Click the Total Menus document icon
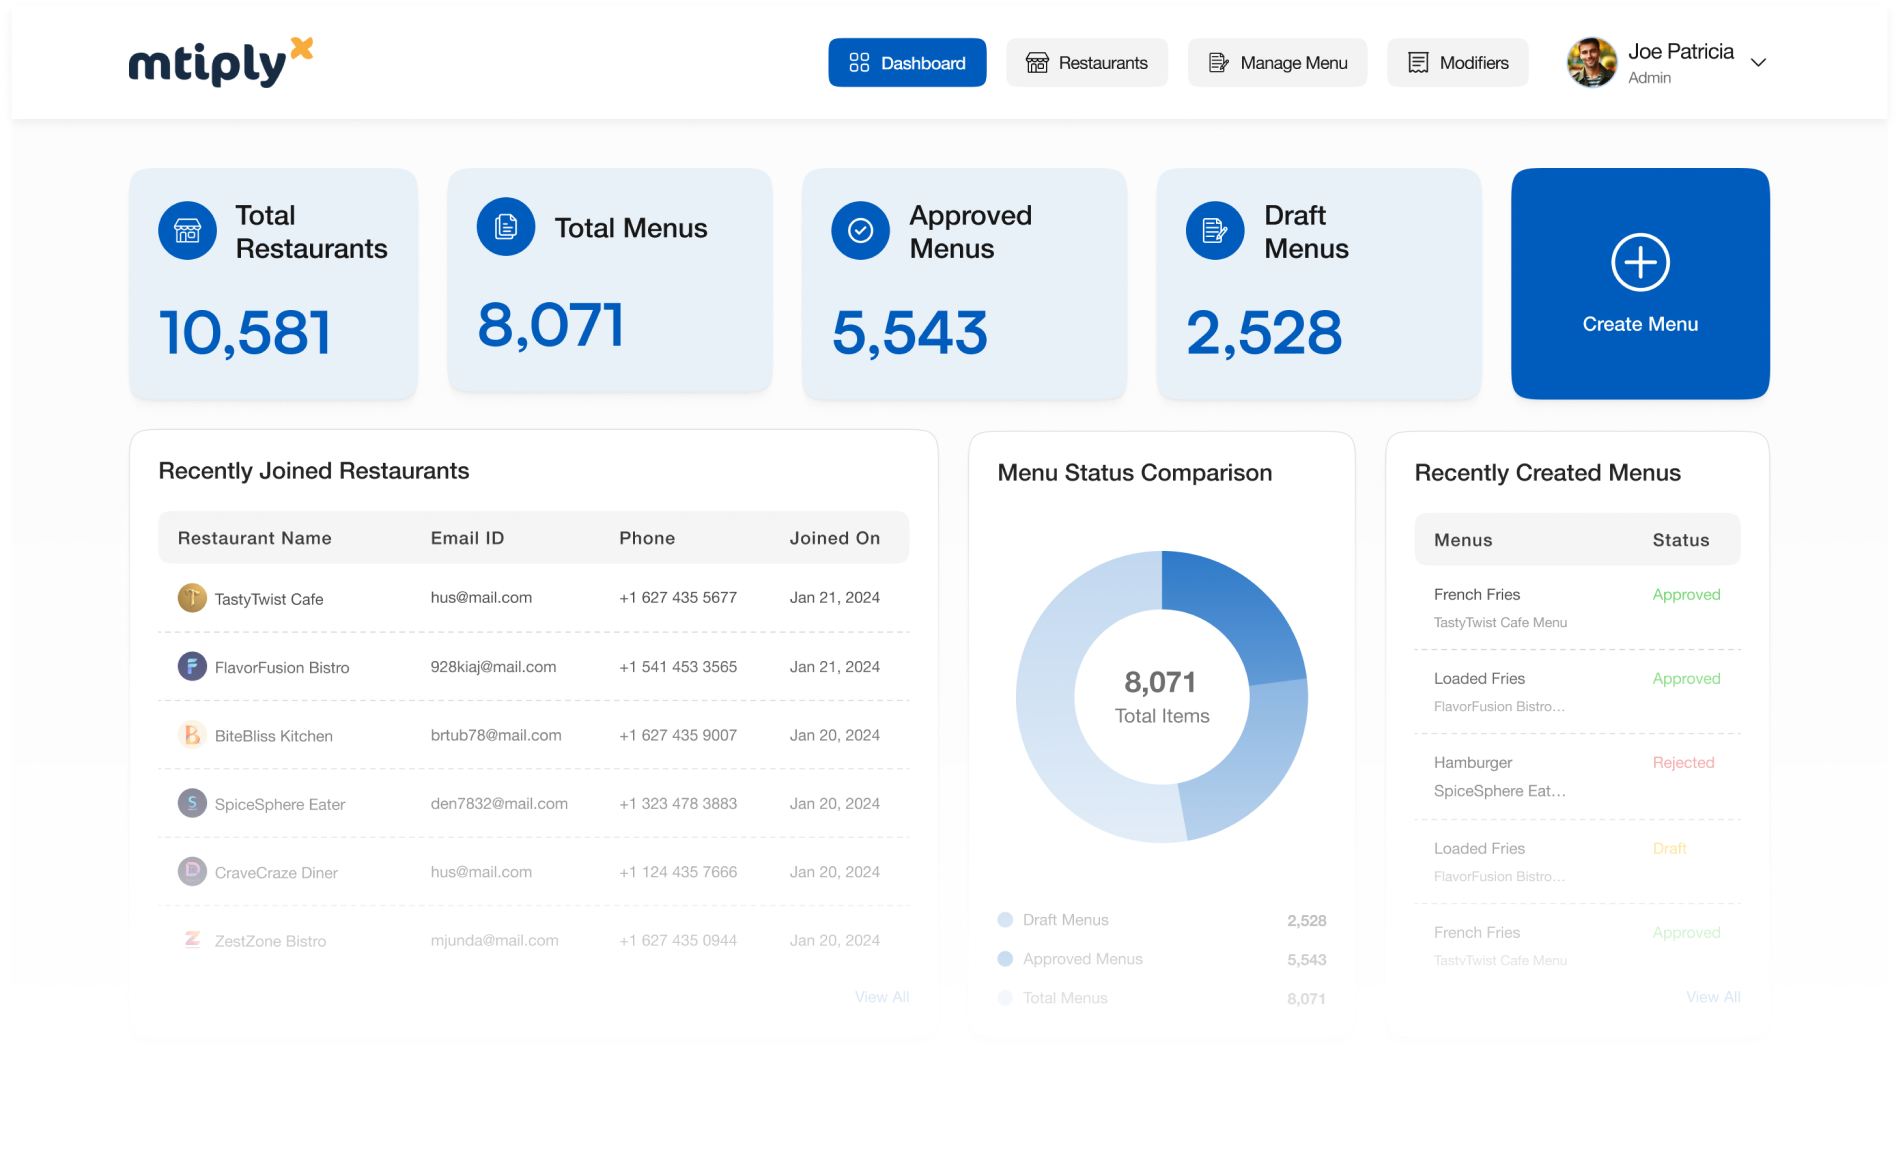Screen dimensions: 1899x1152 pyautogui.click(x=506, y=227)
